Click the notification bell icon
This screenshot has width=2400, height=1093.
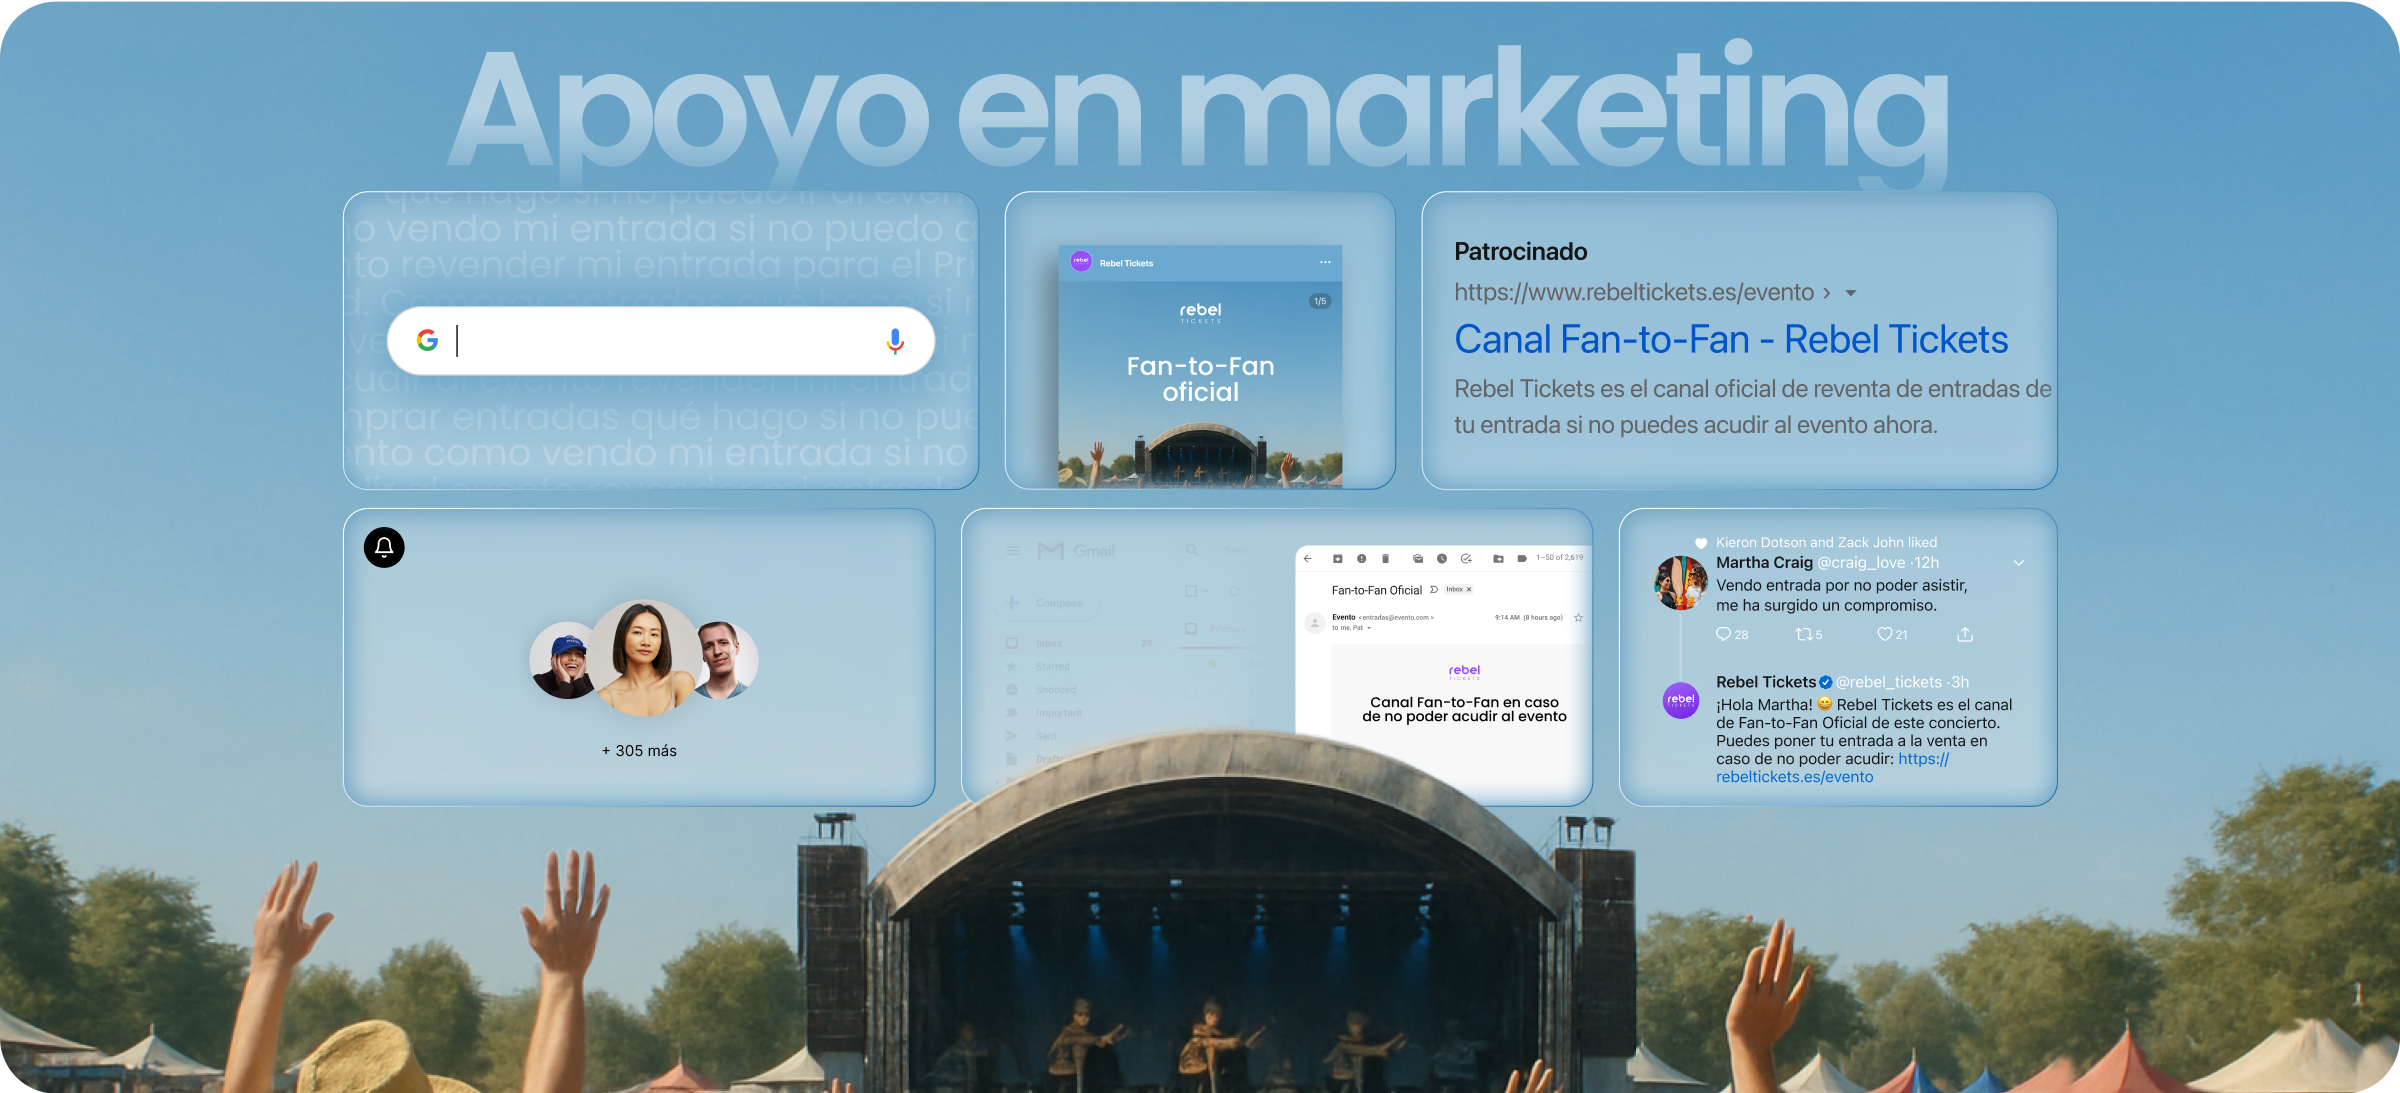tap(384, 547)
